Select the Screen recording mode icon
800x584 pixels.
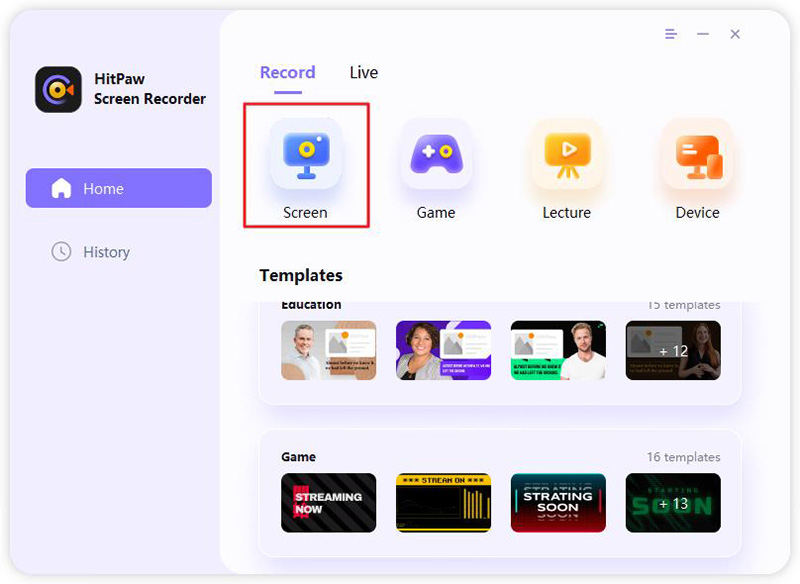point(306,154)
